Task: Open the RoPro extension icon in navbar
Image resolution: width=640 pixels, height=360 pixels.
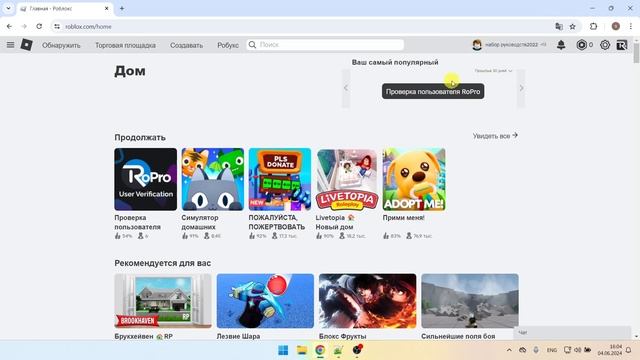Action: [x=622, y=45]
